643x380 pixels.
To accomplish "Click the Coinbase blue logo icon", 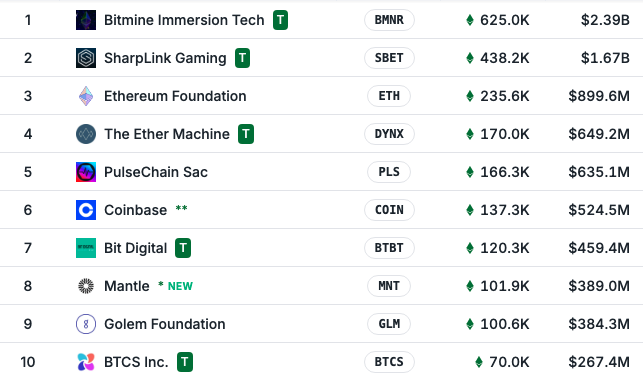I will coord(86,210).
